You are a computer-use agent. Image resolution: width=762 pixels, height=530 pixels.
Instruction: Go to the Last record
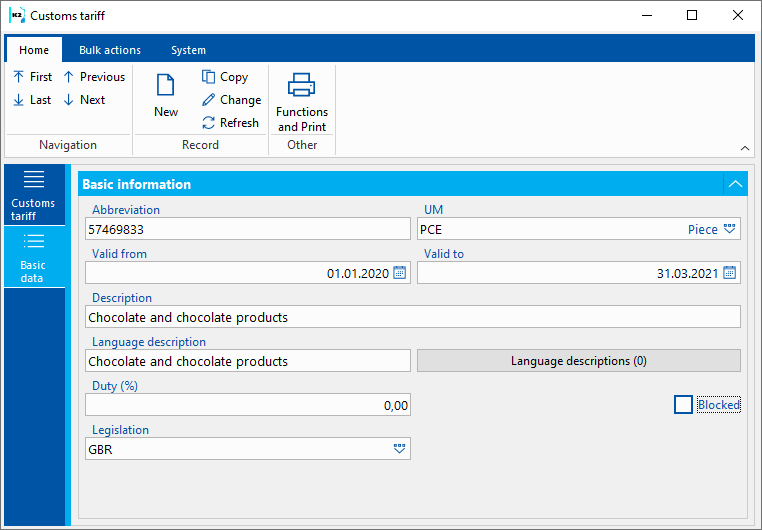click(32, 100)
